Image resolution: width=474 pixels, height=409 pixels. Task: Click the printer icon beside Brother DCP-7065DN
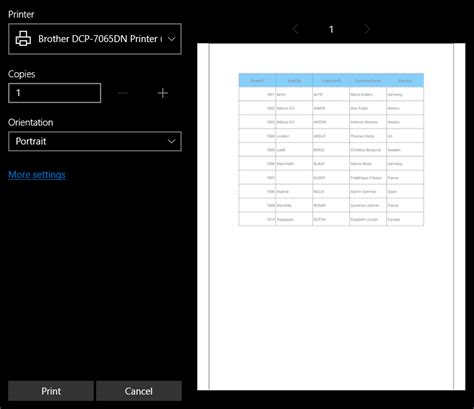coord(23,39)
